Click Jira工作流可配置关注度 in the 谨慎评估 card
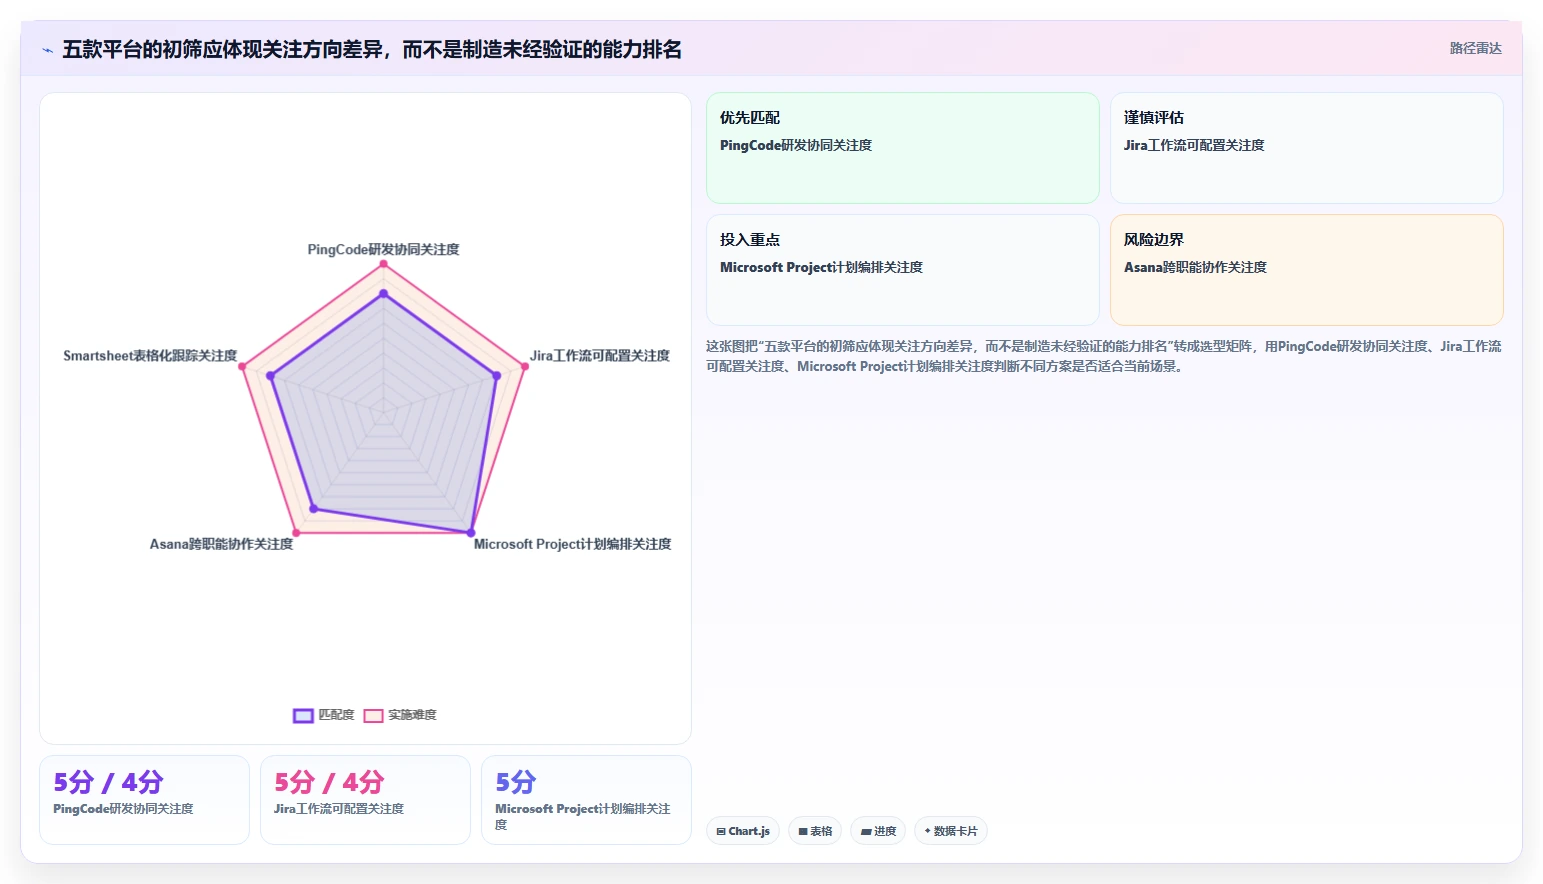 coord(1194,145)
